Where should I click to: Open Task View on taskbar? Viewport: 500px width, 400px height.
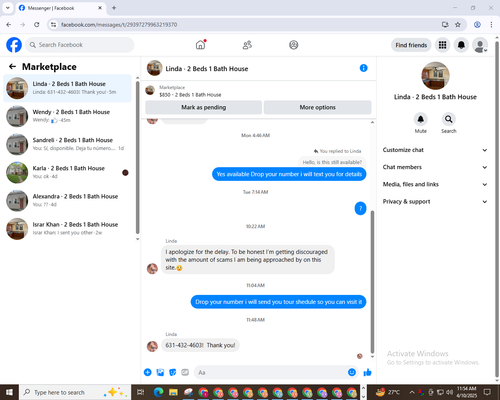click(x=140, y=392)
